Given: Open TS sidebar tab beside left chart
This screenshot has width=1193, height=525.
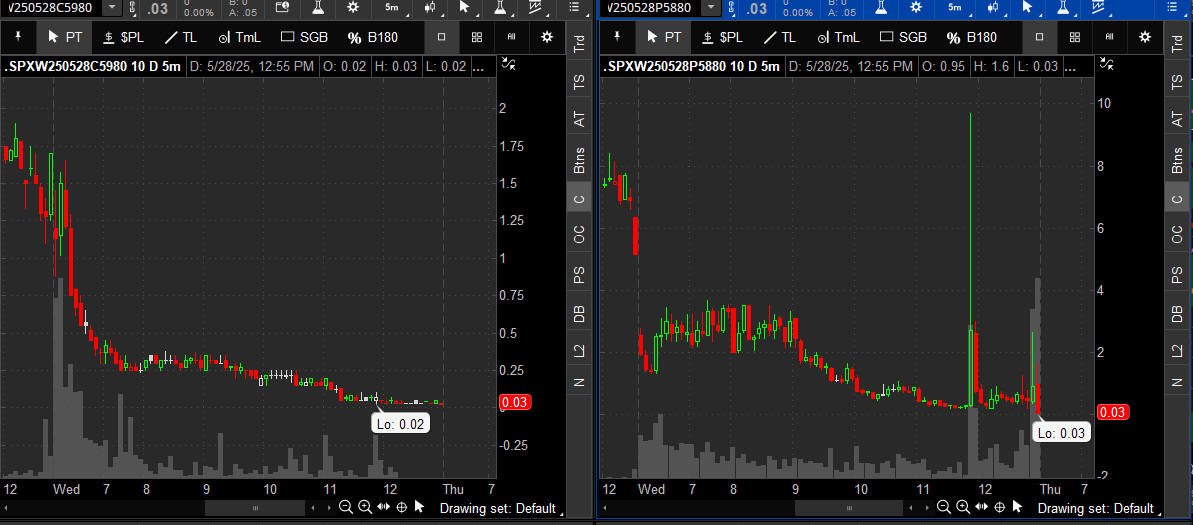Looking at the screenshot, I should pyautogui.click(x=580, y=81).
